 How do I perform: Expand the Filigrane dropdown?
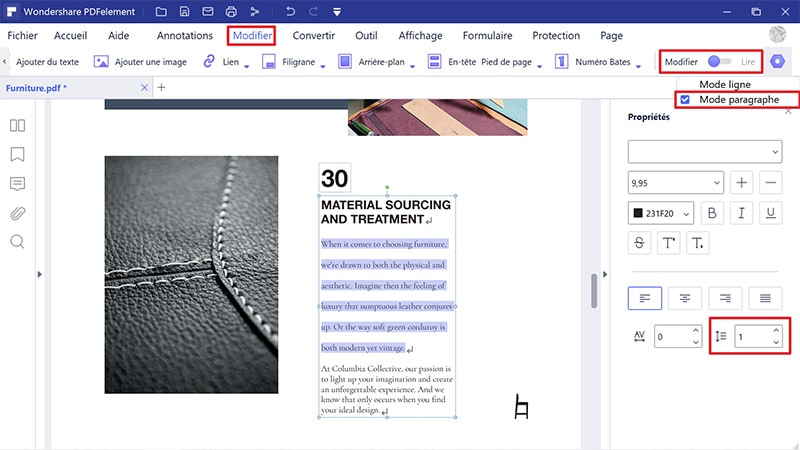coord(322,66)
